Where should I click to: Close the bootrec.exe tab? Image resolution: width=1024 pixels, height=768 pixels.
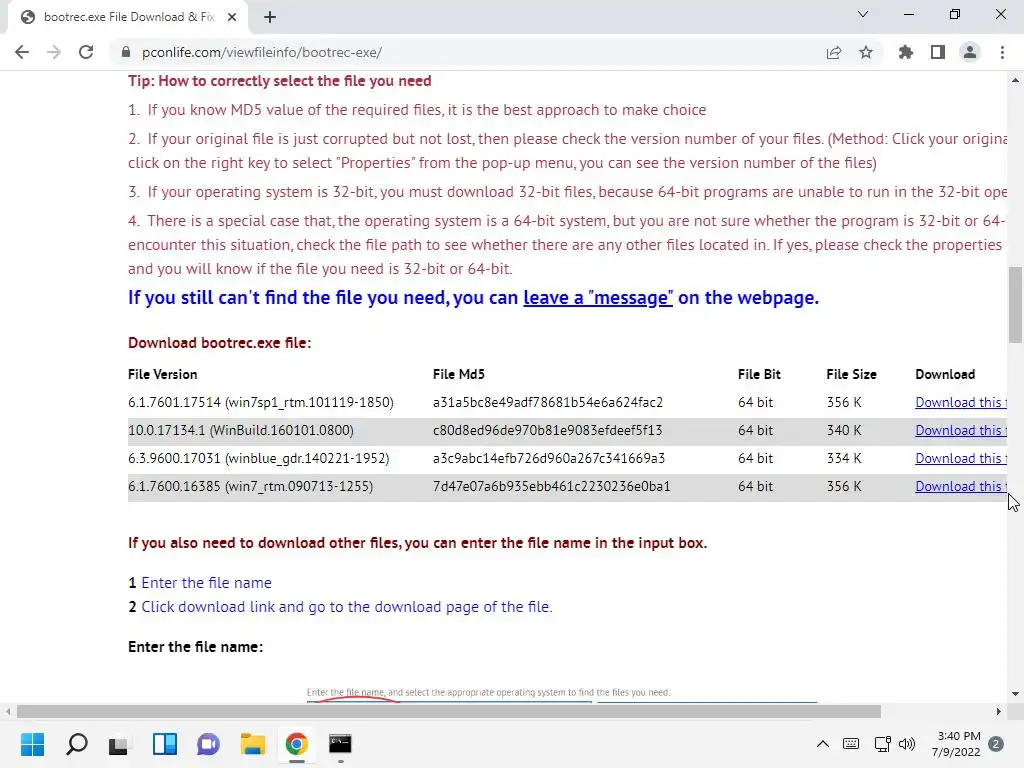[x=232, y=17]
